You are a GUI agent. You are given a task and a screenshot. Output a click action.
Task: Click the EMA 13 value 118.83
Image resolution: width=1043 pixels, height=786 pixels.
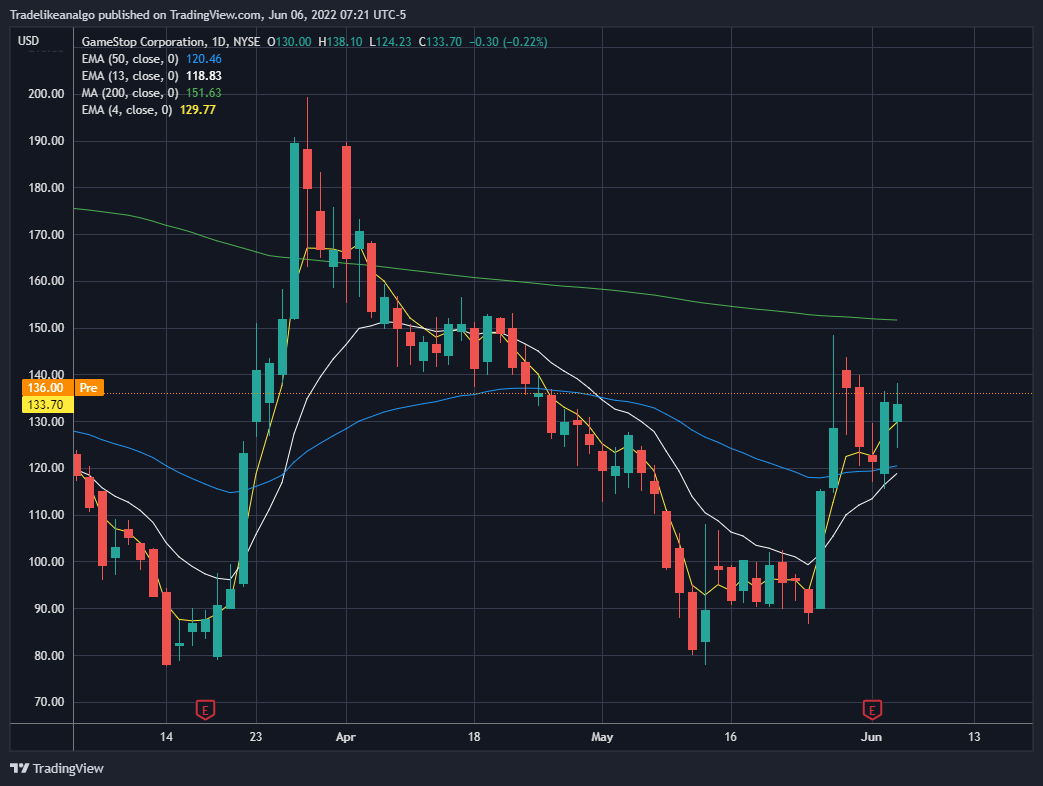click(204, 76)
